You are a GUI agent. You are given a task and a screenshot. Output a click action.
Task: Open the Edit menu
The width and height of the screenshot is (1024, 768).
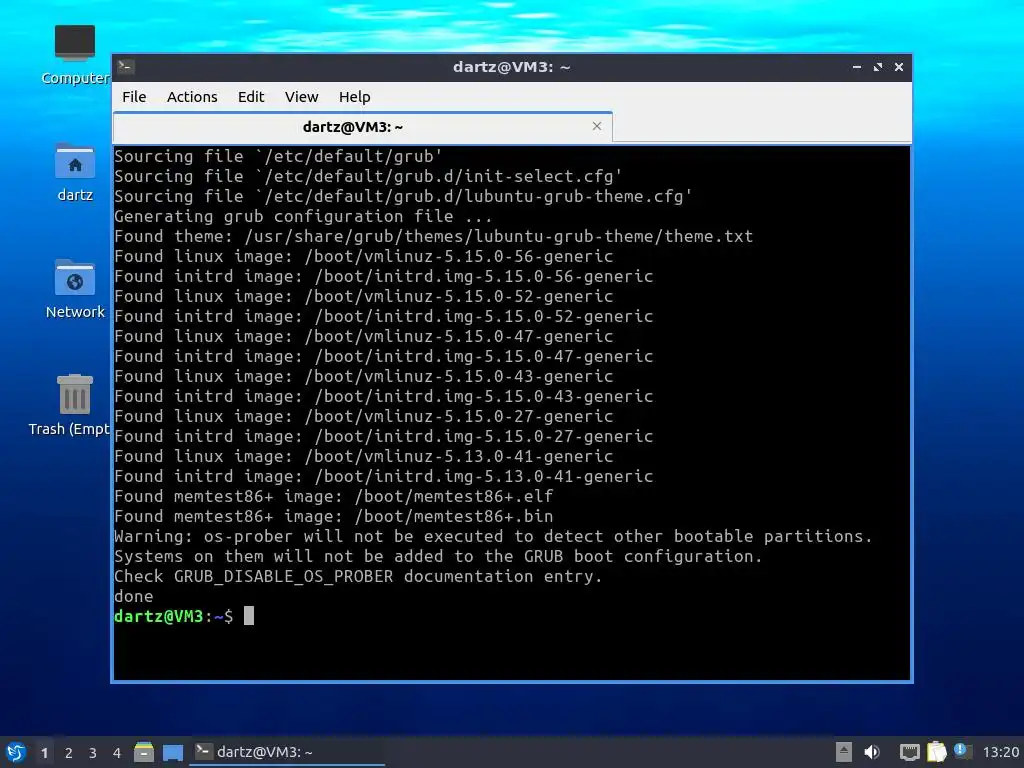click(x=251, y=97)
